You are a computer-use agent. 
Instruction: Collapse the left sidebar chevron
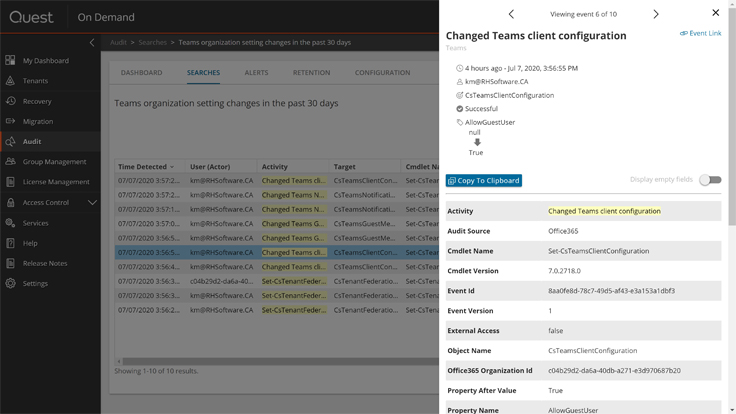point(92,43)
